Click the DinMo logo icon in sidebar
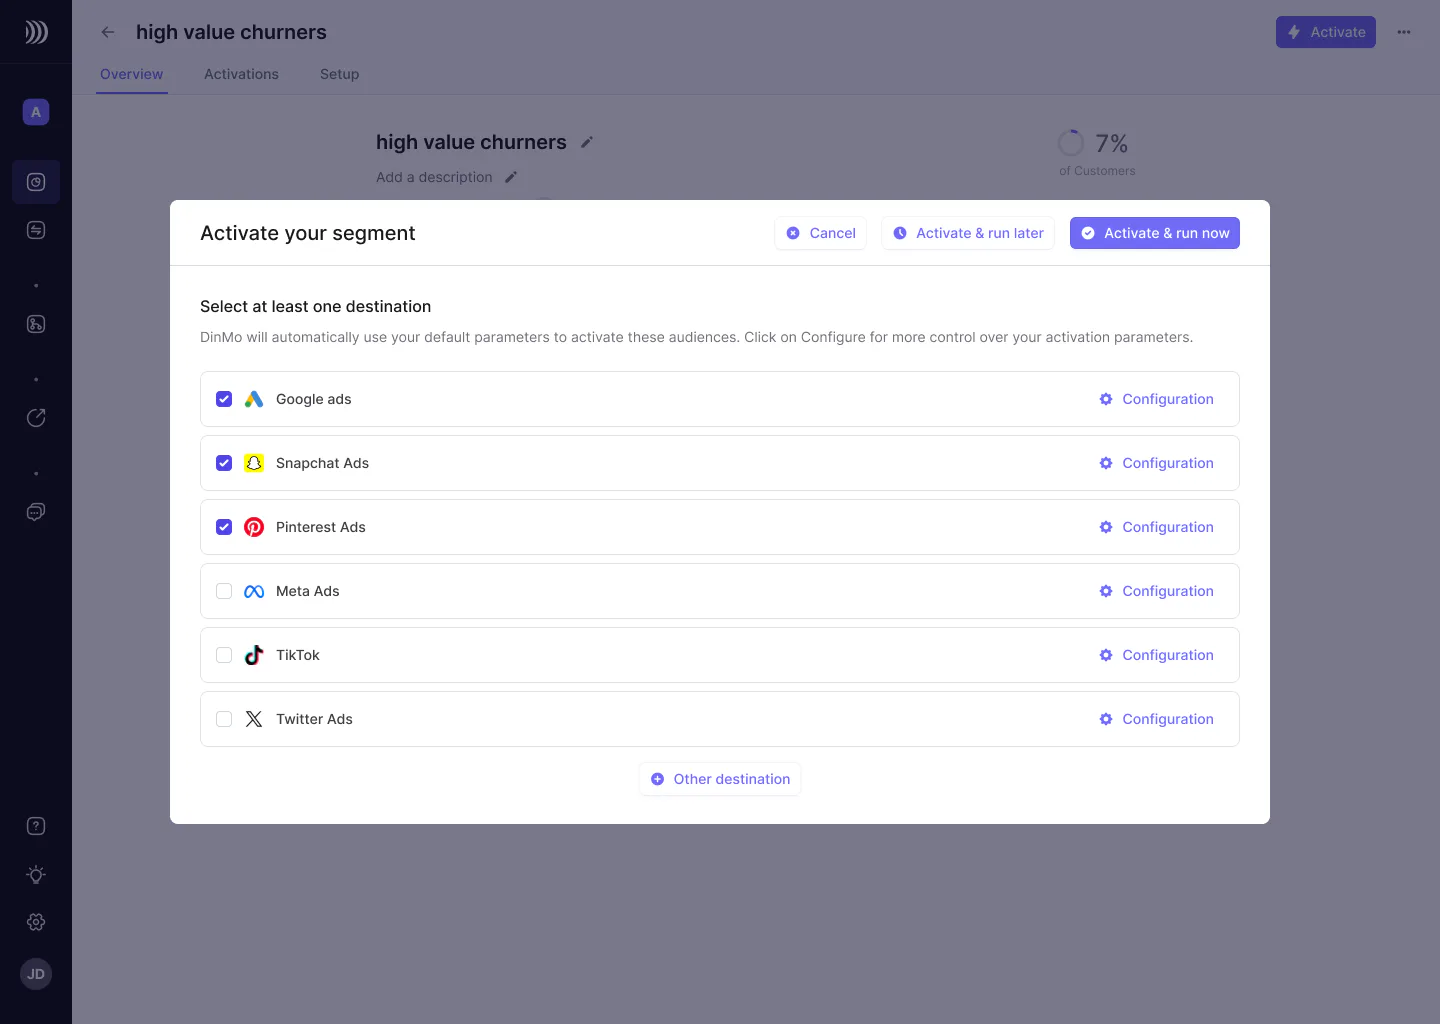Image resolution: width=1440 pixels, height=1024 pixels. [36, 32]
